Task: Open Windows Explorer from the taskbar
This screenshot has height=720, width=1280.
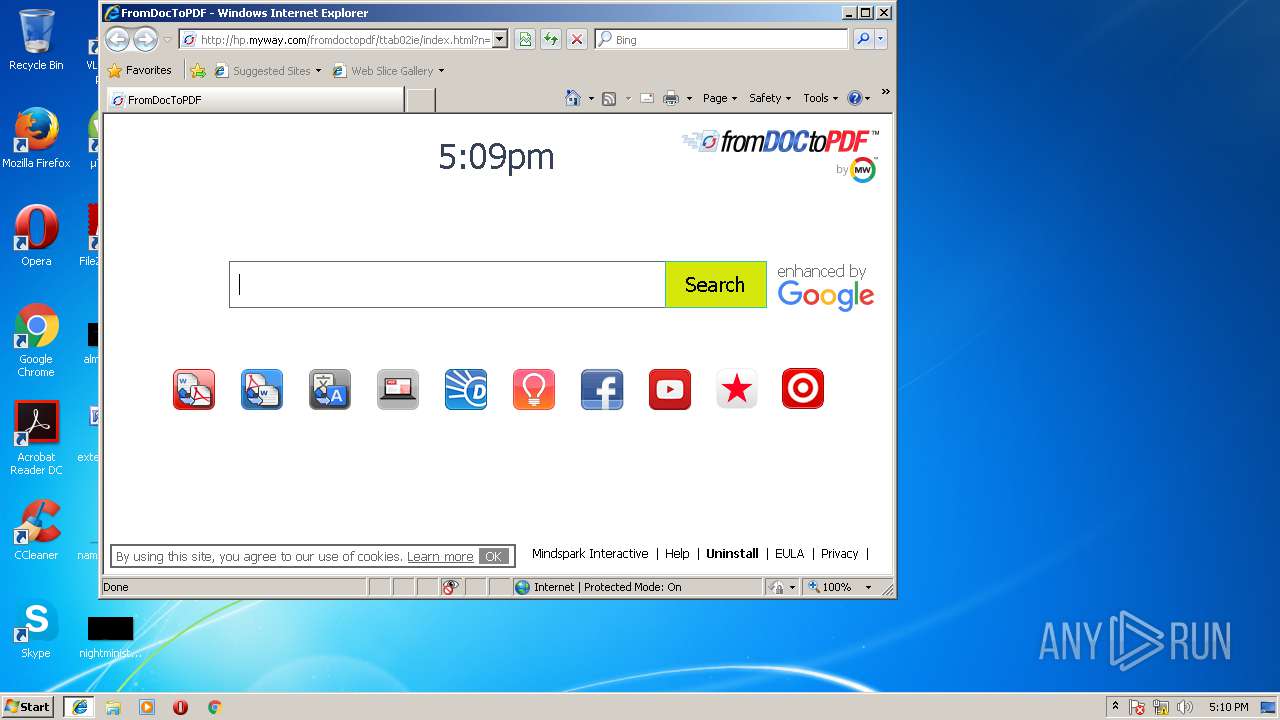Action: click(x=113, y=707)
